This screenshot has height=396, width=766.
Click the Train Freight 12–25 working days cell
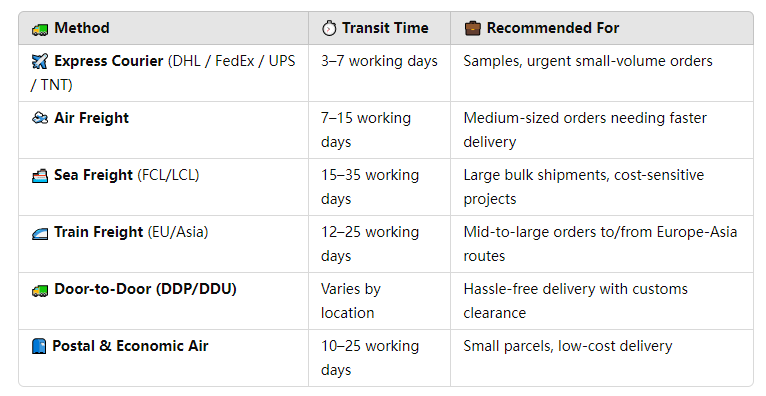[380, 244]
